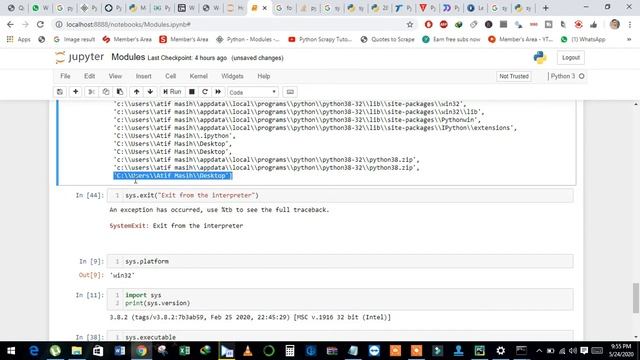640x360 pixels.
Task: Show hidden system tray icons chevron
Action: pyautogui.click(x=539, y=351)
